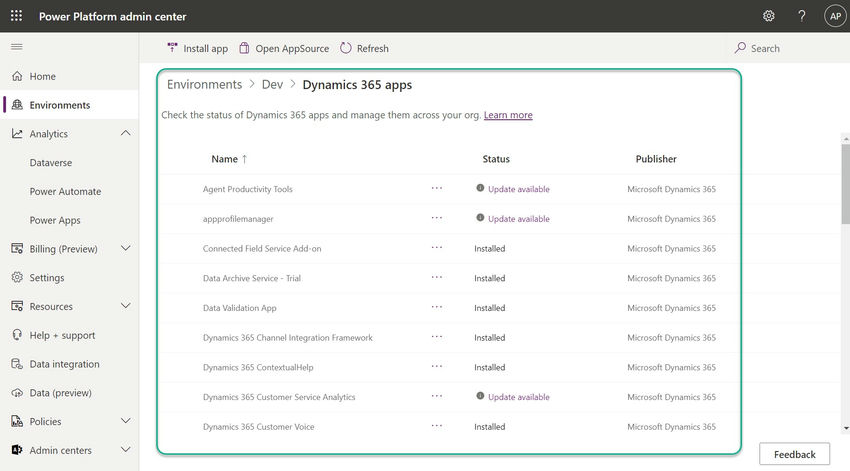Click the Feedback button
850x471 pixels.
point(794,454)
